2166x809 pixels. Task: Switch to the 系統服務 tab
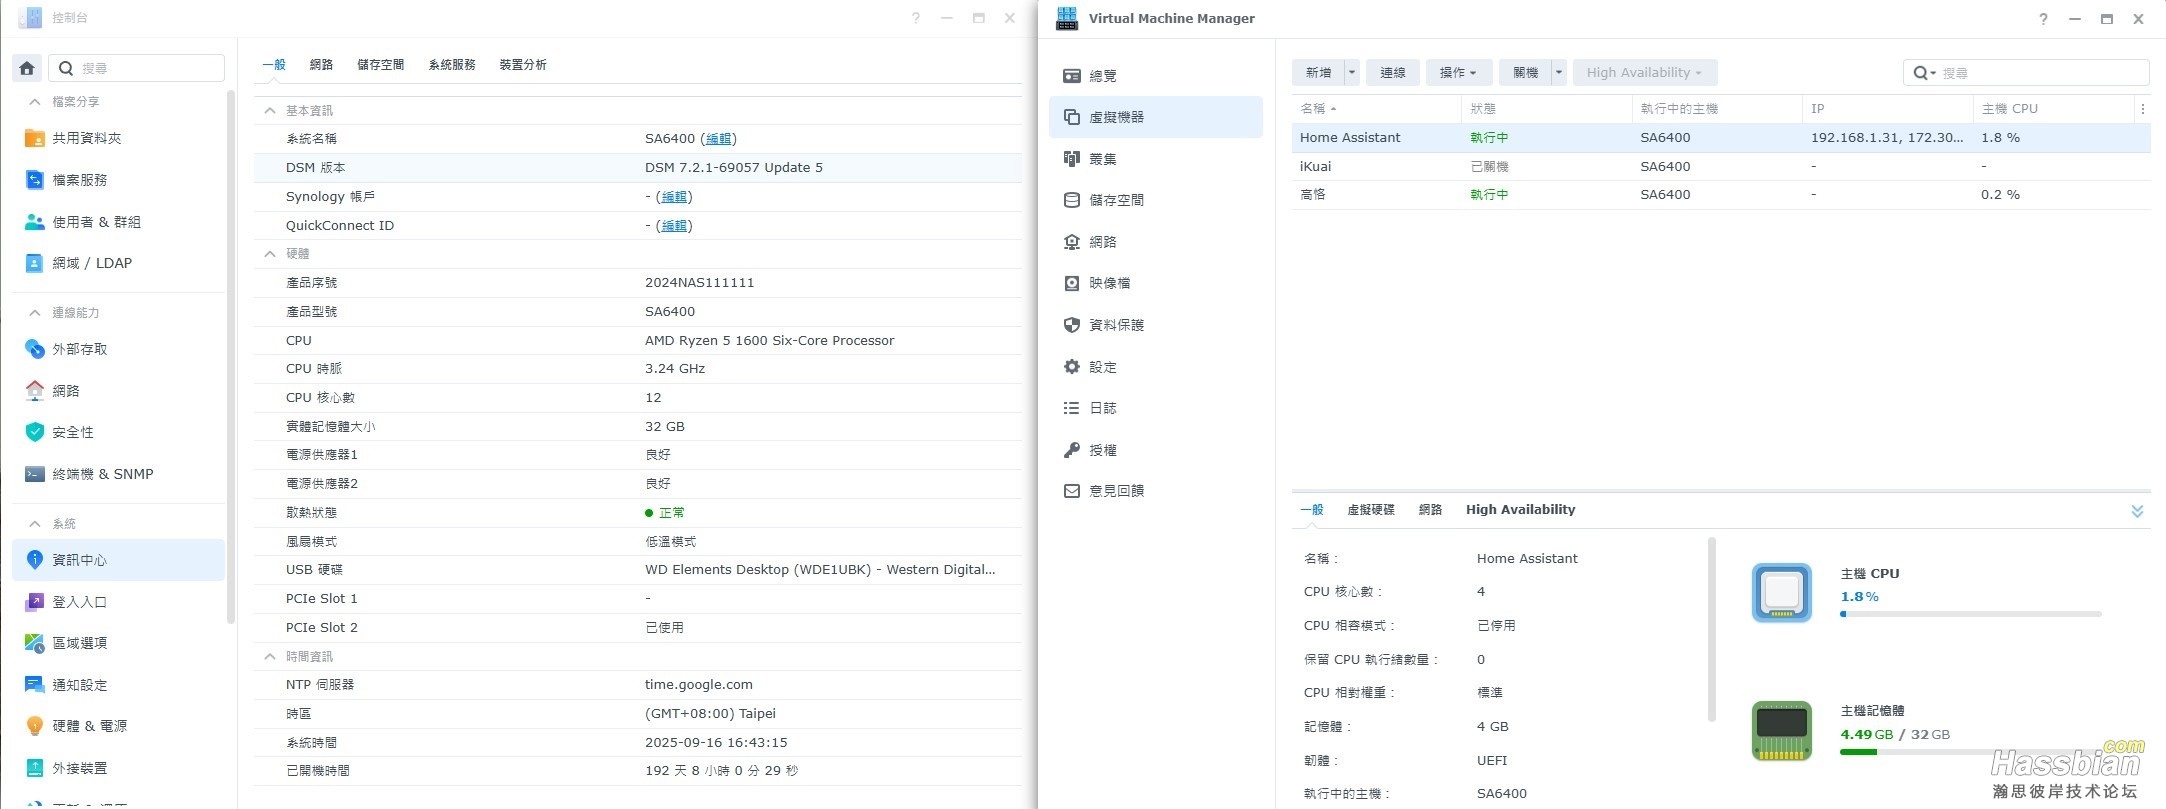click(x=452, y=65)
